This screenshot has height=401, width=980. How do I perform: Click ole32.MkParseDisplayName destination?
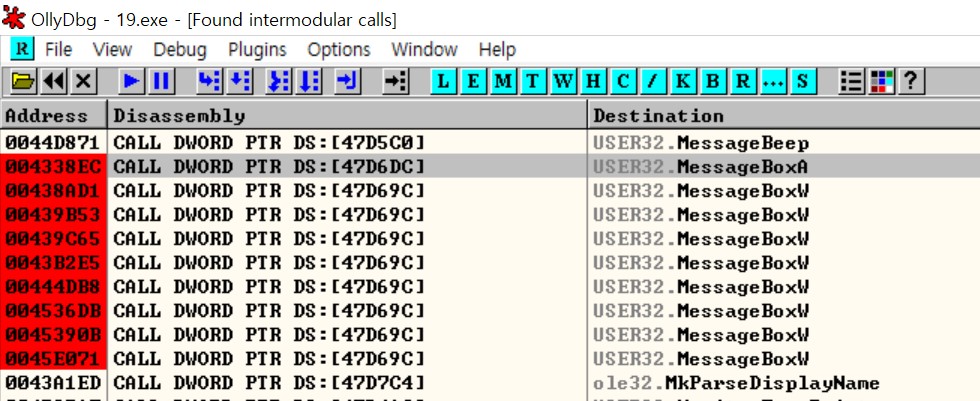[737, 382]
